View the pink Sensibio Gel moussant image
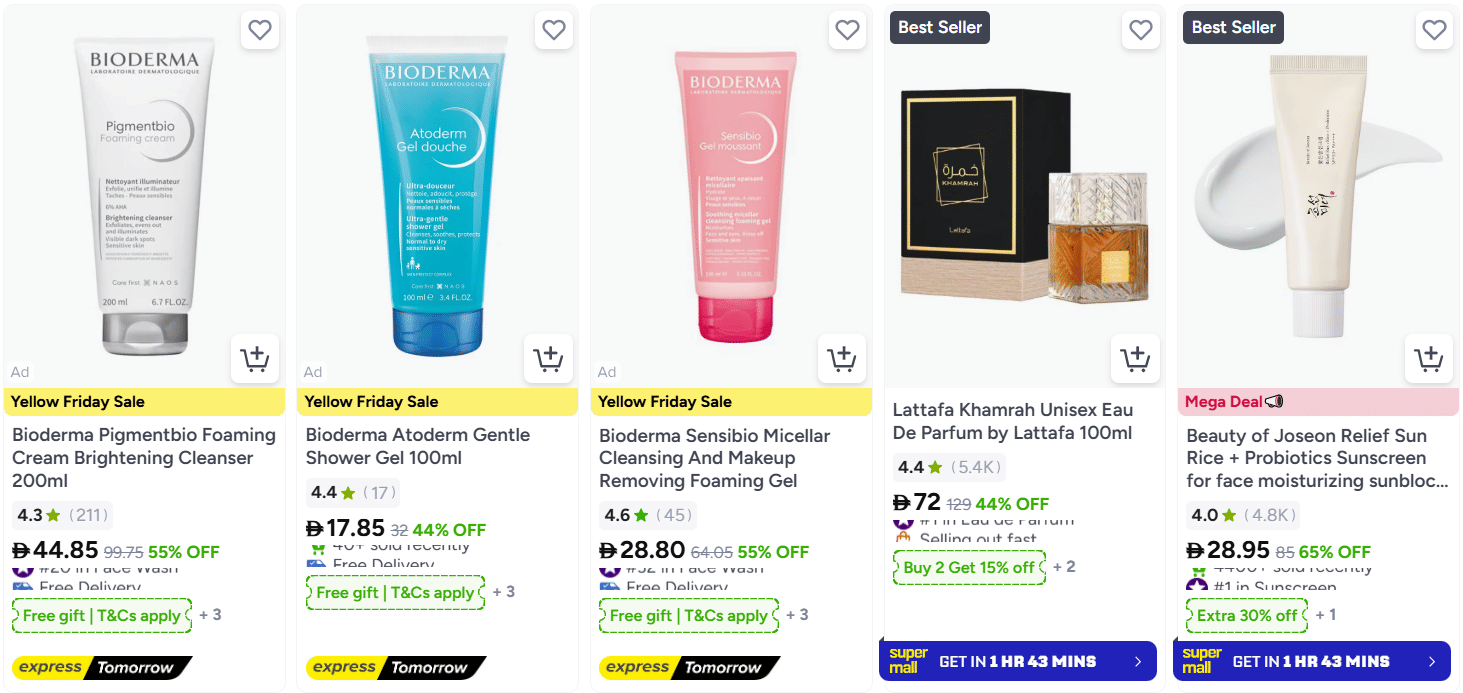Image resolution: width=1463 pixels, height=693 pixels. tap(728, 195)
